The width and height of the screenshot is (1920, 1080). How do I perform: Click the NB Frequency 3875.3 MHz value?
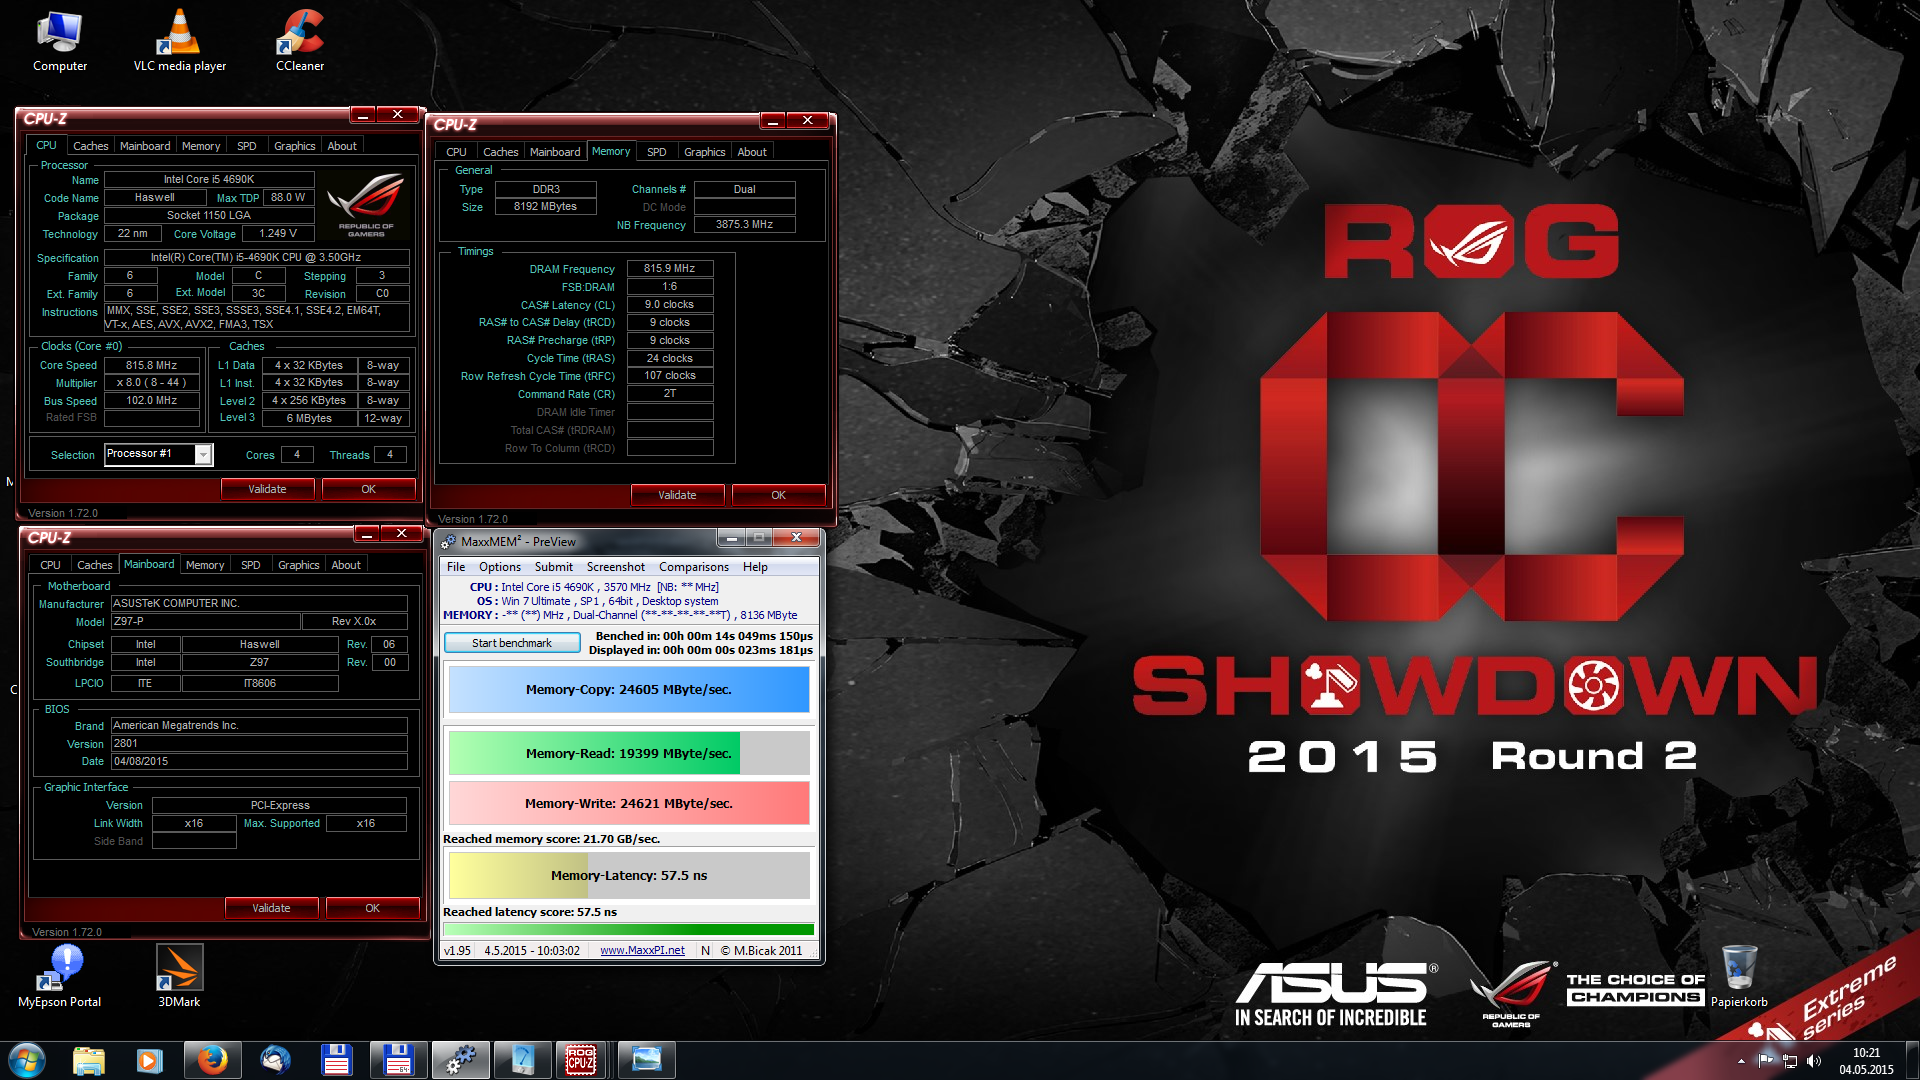tap(744, 225)
